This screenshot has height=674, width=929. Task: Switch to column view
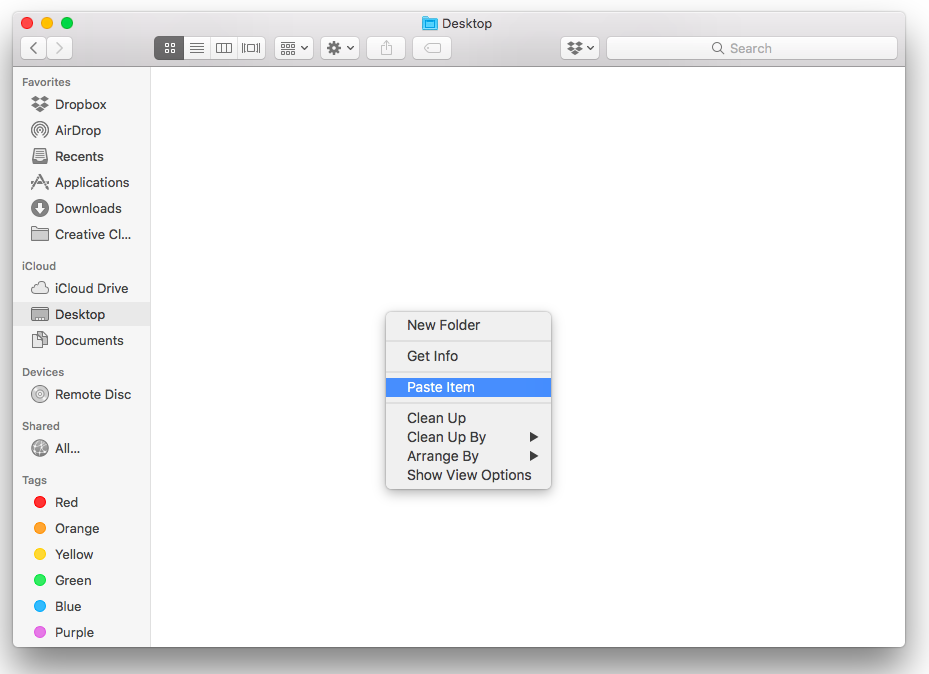pos(224,48)
